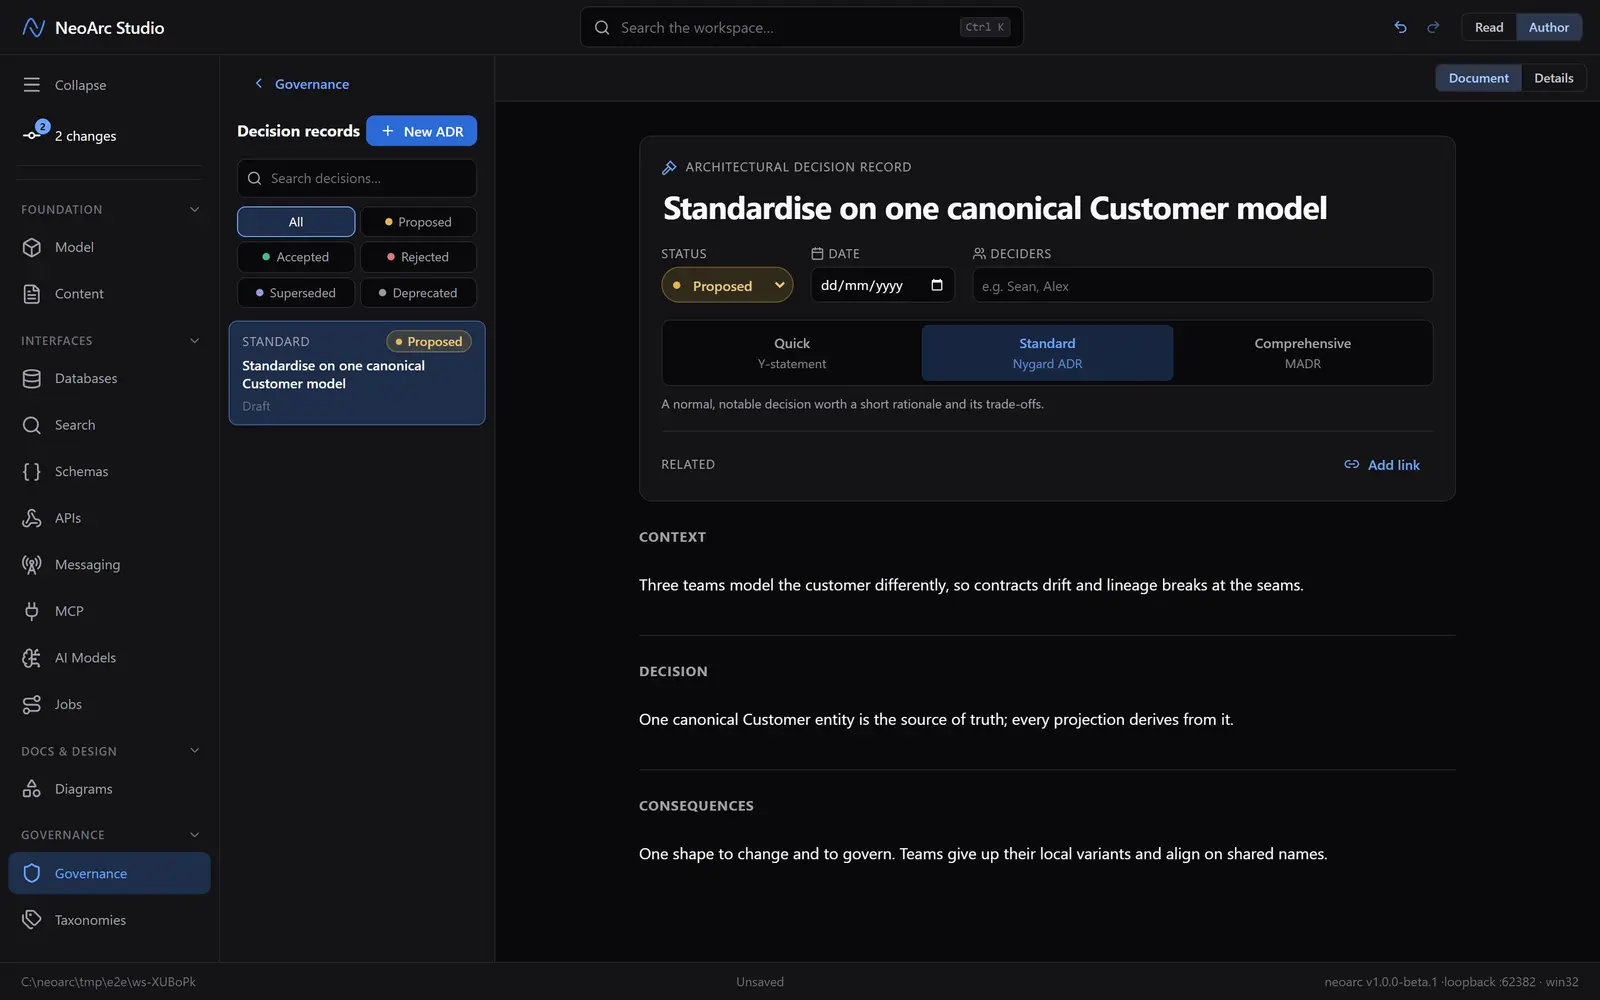This screenshot has height=1000, width=1600.
Task: Click the Governance shield icon
Action: click(x=32, y=873)
